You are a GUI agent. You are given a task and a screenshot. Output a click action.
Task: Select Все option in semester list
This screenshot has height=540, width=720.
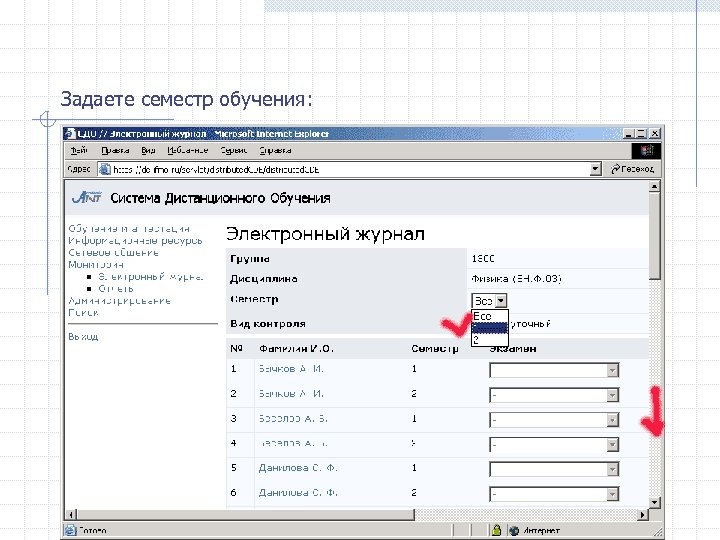click(x=490, y=316)
